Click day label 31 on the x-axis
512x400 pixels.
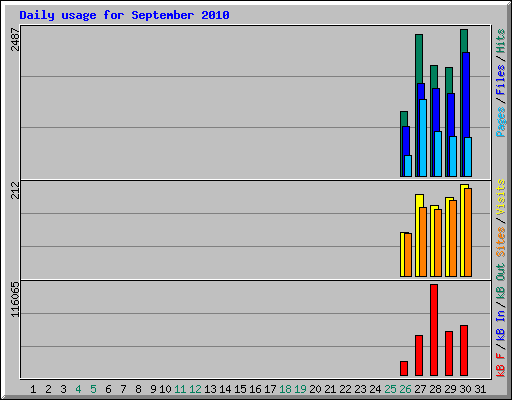click(480, 389)
